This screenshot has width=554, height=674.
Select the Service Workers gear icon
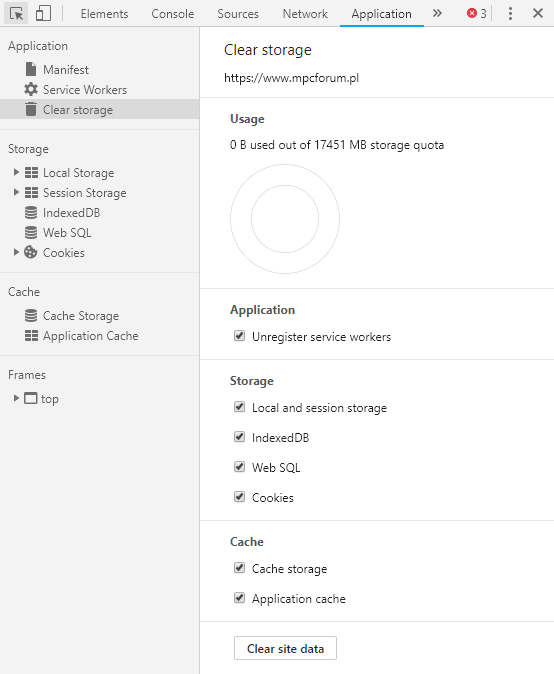(x=31, y=89)
